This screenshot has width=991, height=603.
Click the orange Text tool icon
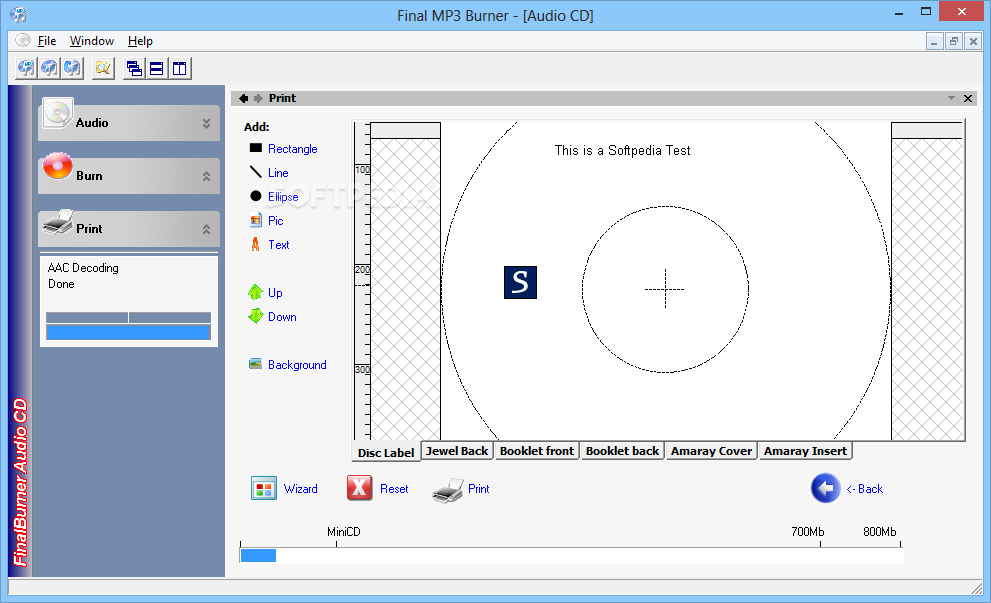pos(255,244)
